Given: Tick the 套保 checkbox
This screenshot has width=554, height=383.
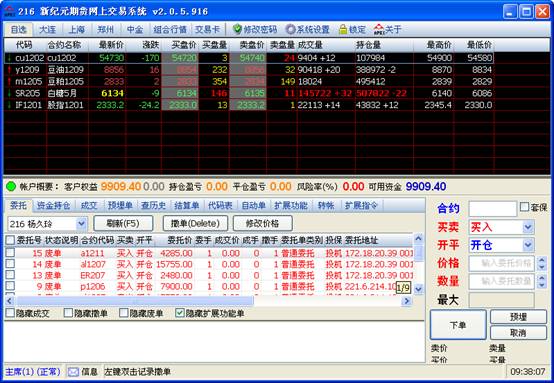Looking at the screenshot, I should (x=525, y=207).
